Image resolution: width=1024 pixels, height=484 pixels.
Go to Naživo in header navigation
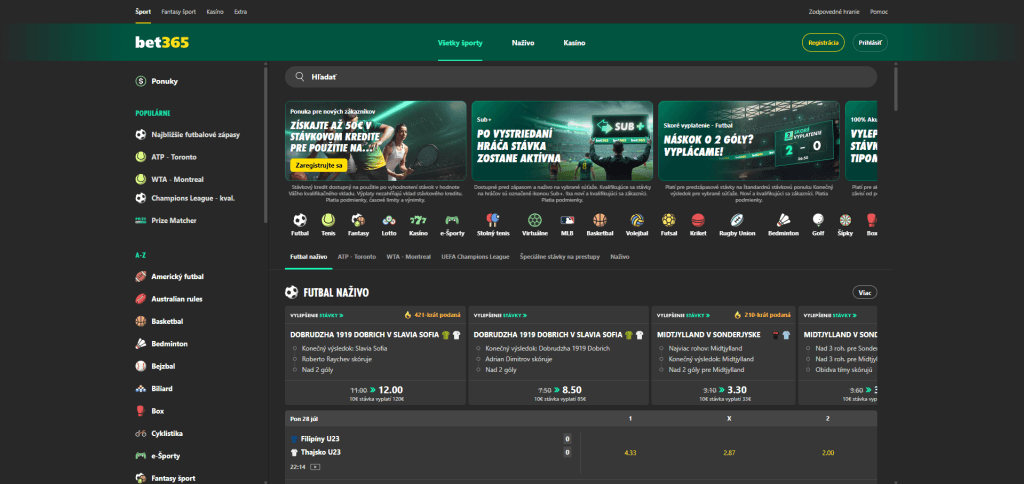click(523, 43)
